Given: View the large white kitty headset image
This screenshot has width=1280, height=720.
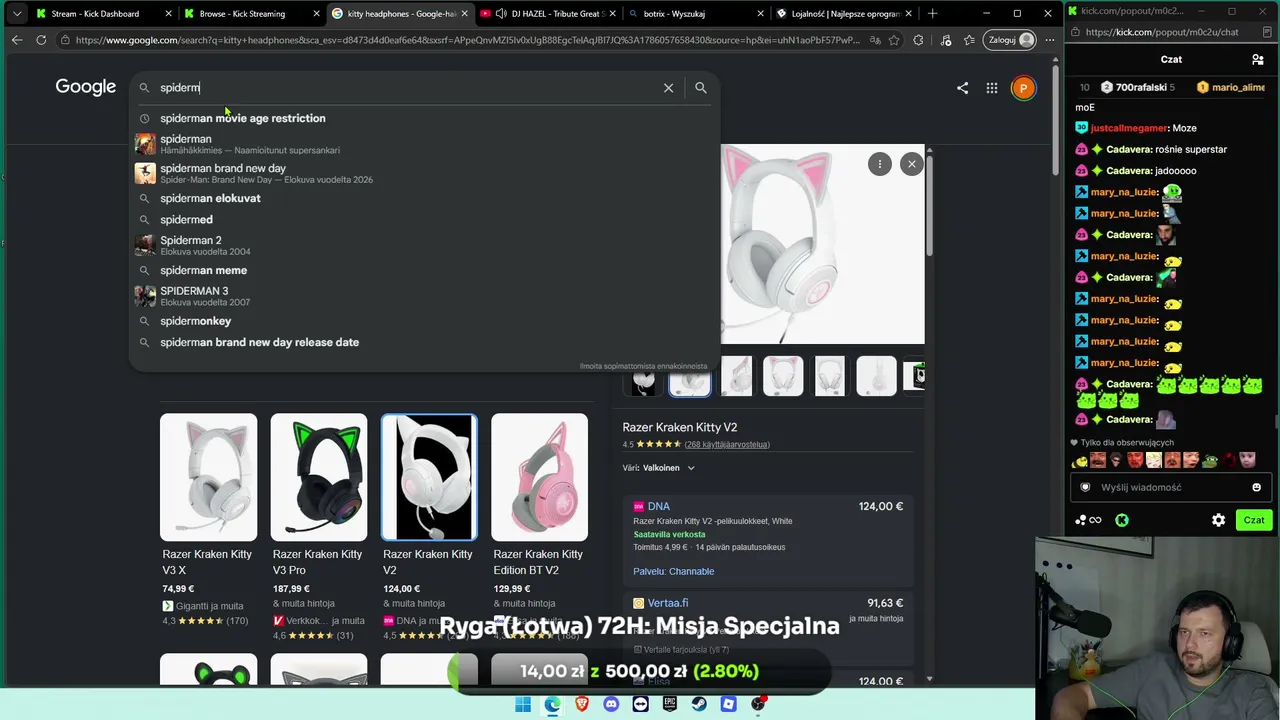Looking at the screenshot, I should [823, 244].
